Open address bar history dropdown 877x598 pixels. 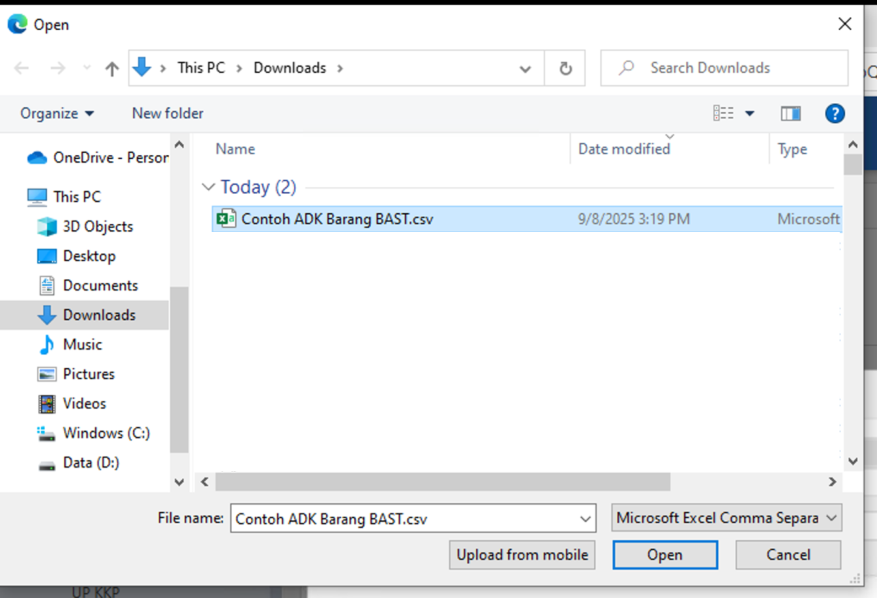point(525,69)
